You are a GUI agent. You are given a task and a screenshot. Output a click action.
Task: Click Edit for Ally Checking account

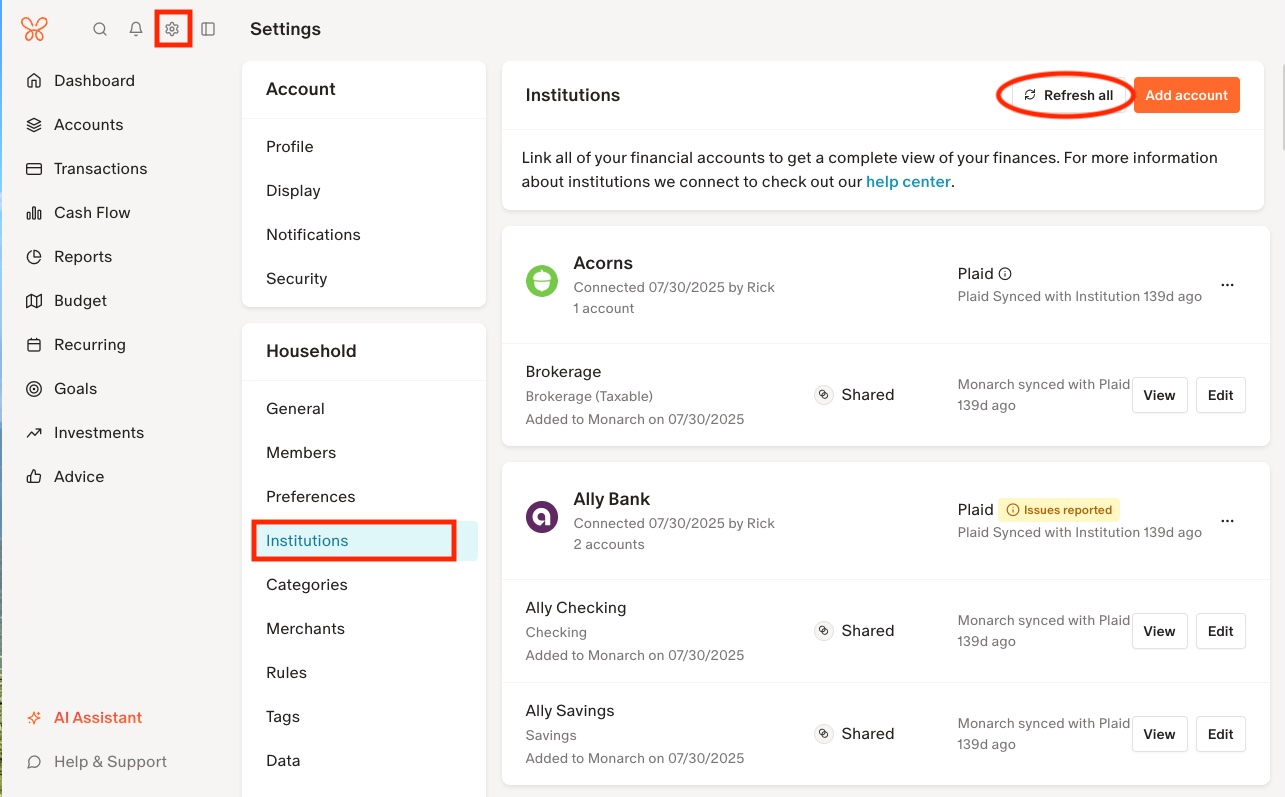point(1220,631)
